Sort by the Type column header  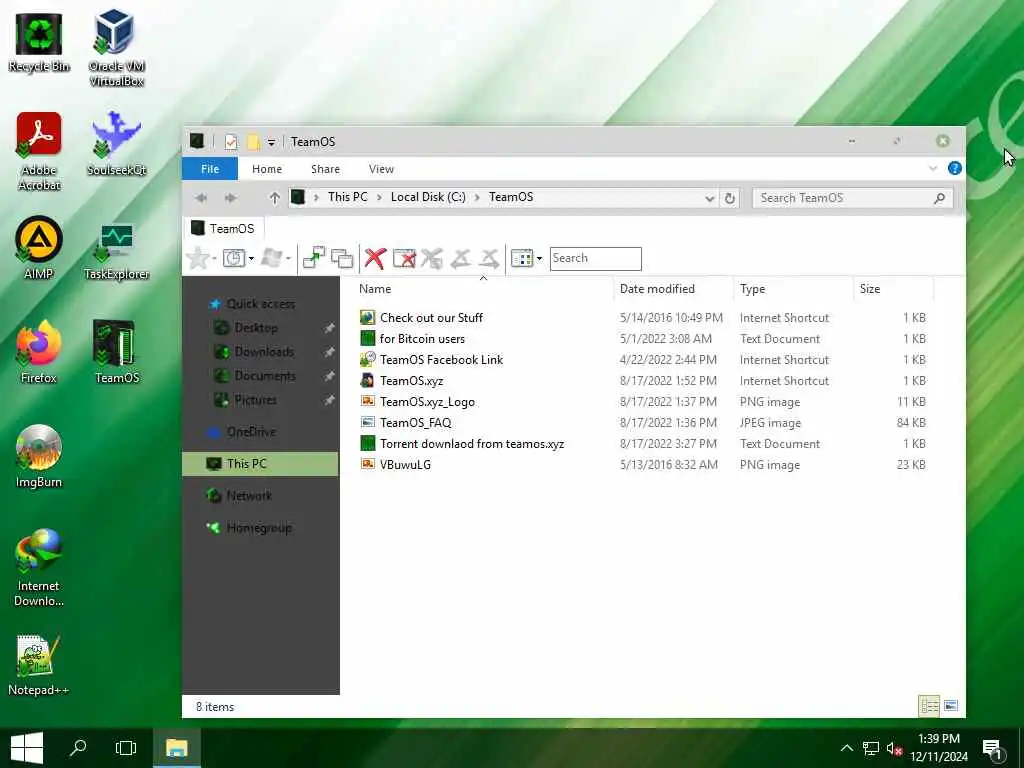[x=793, y=289]
